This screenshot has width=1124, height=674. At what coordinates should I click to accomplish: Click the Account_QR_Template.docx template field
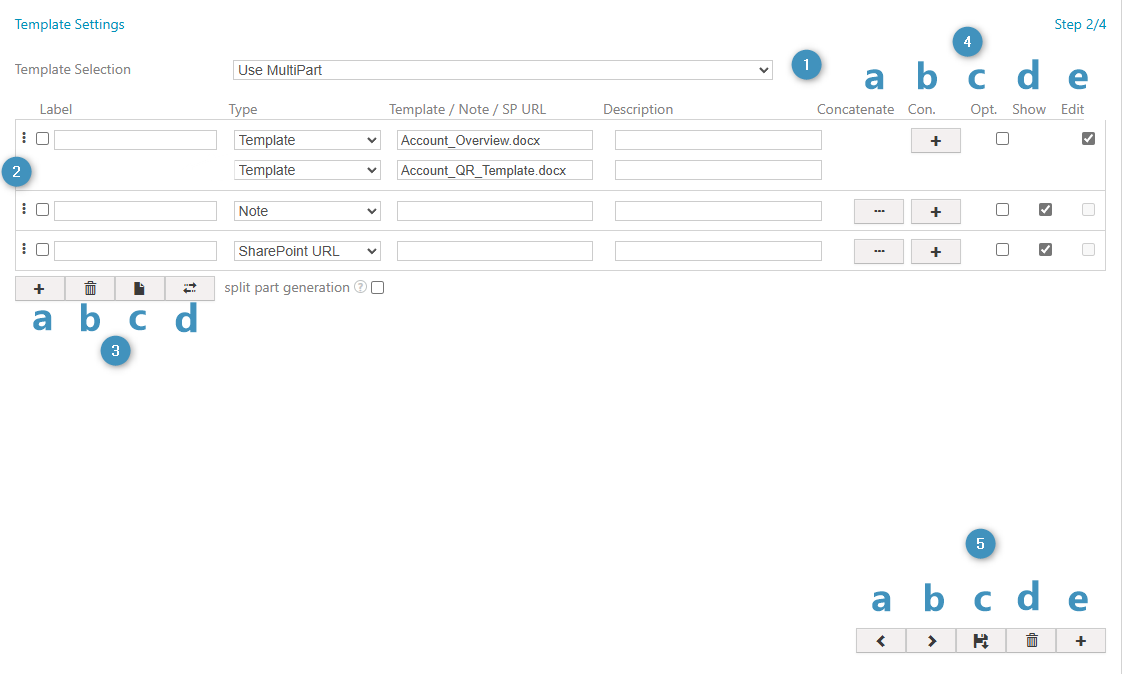(x=494, y=170)
